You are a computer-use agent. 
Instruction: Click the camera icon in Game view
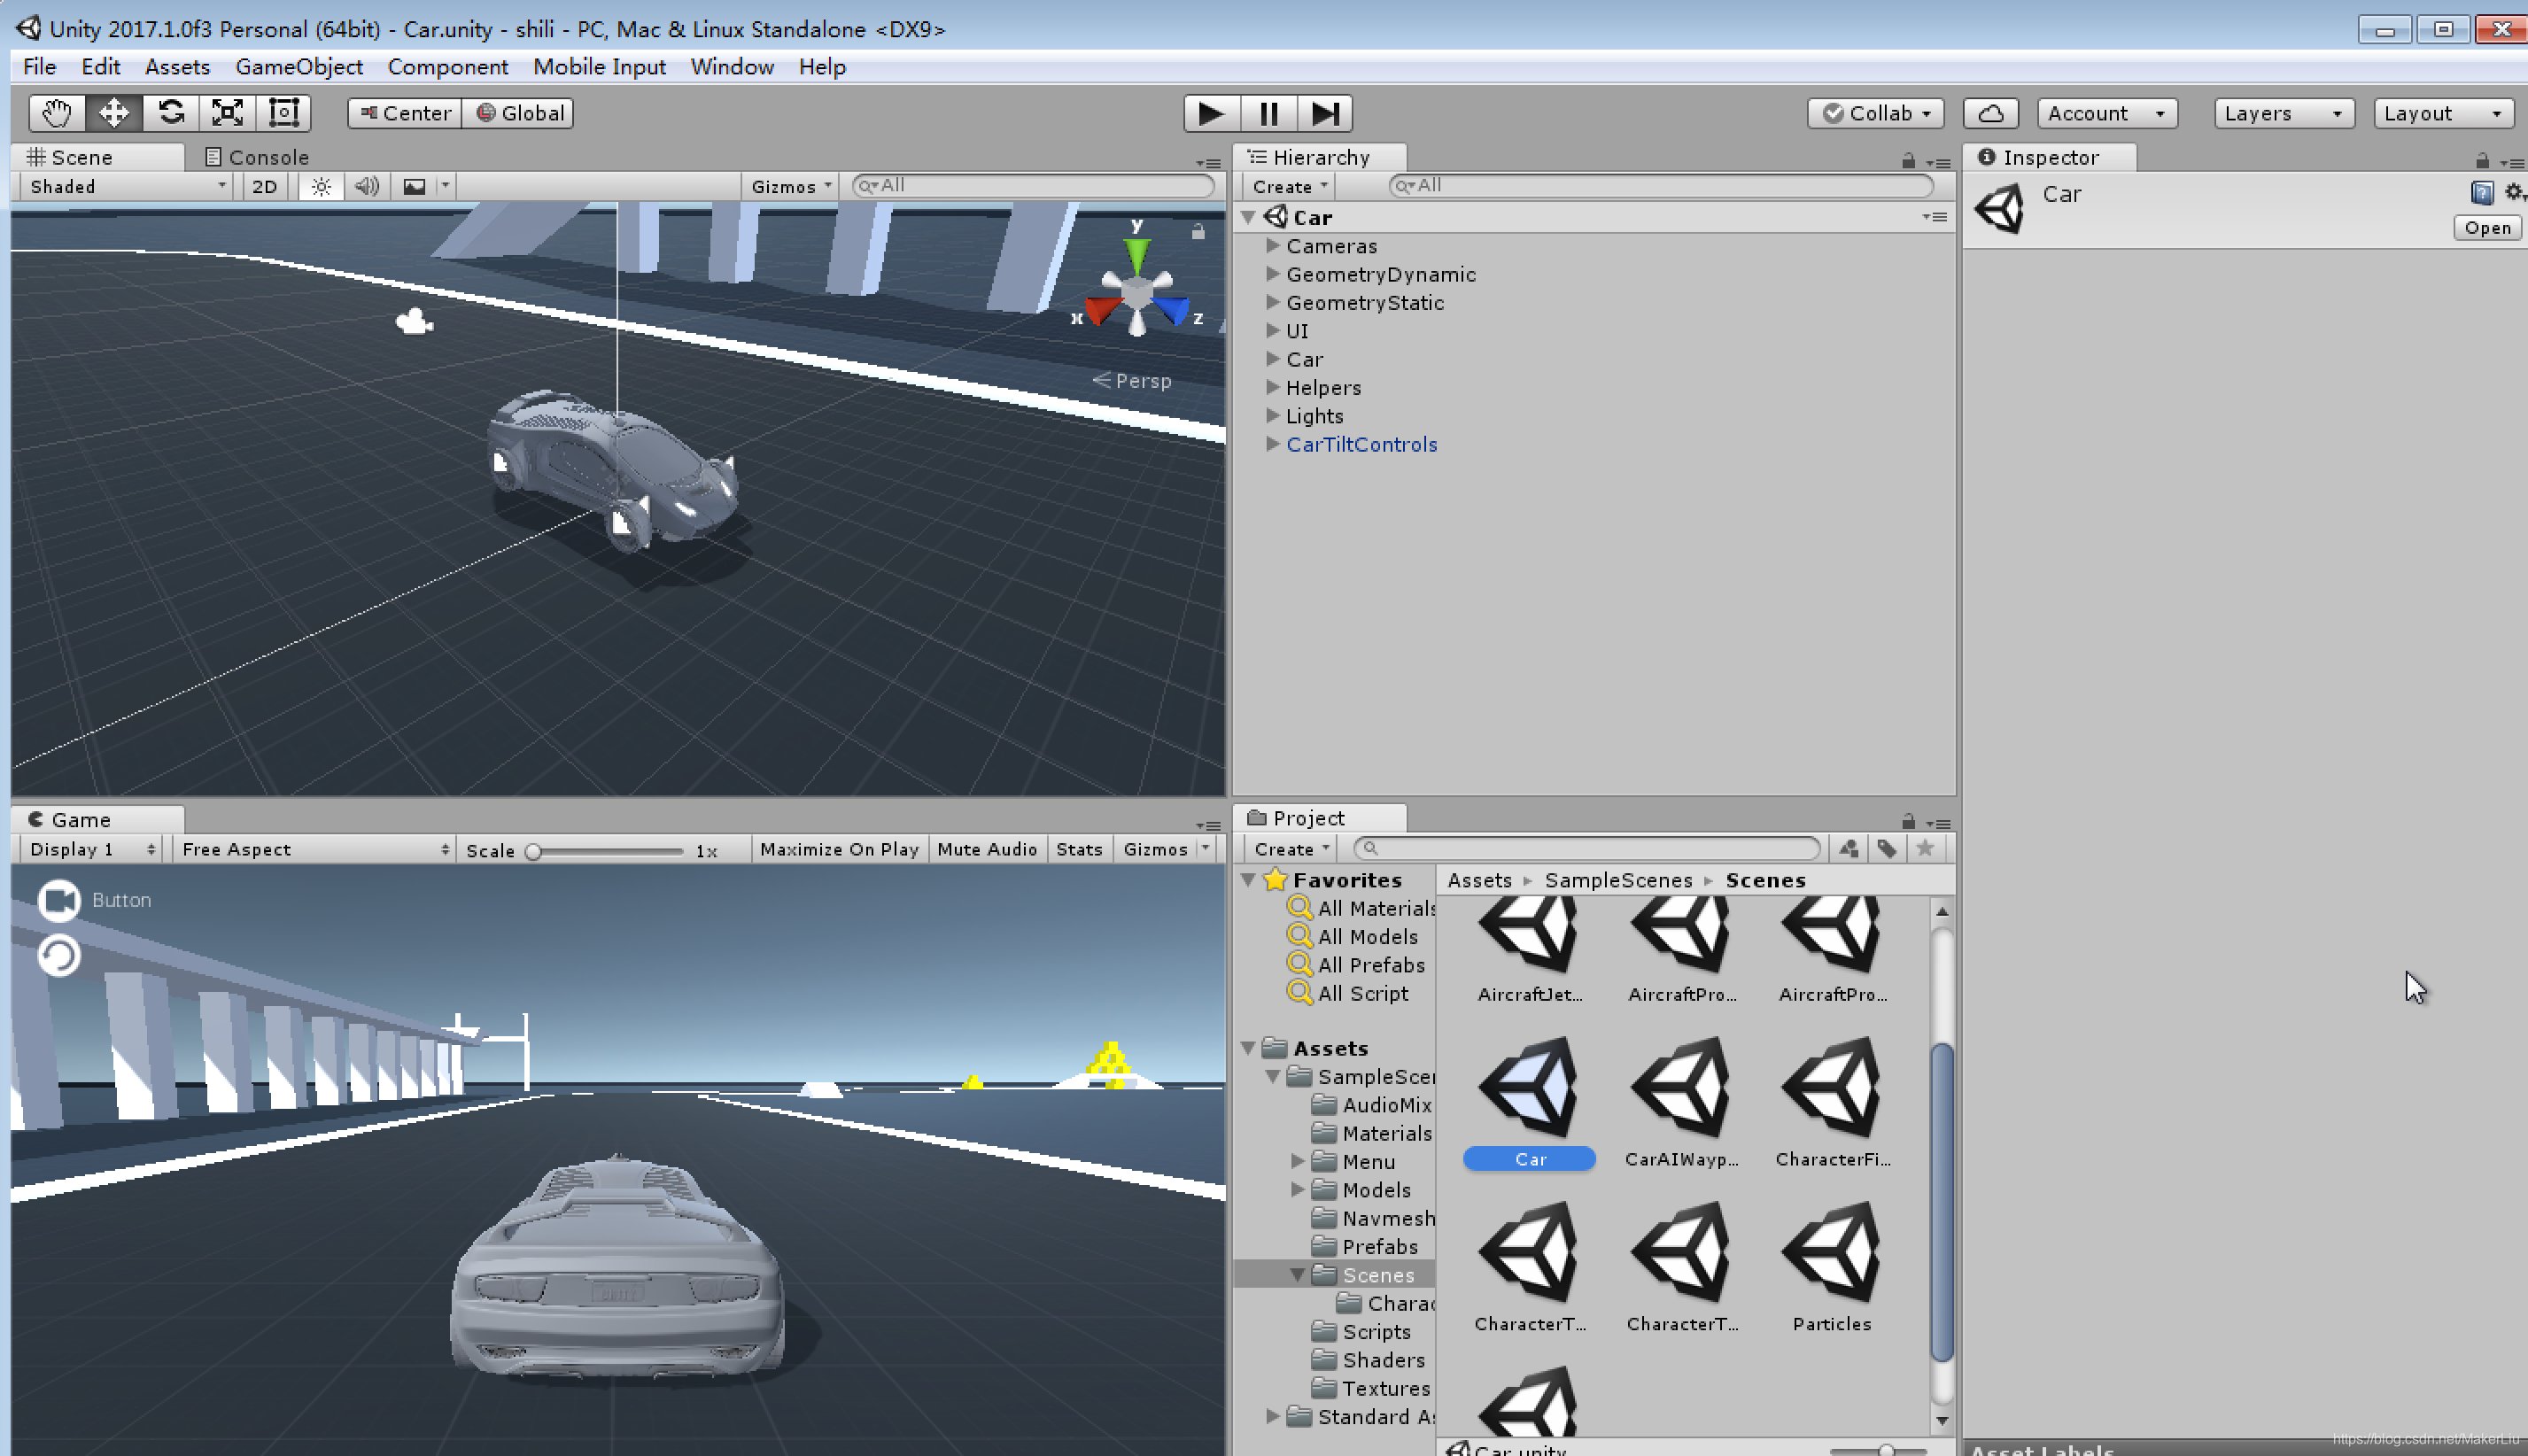click(59, 900)
